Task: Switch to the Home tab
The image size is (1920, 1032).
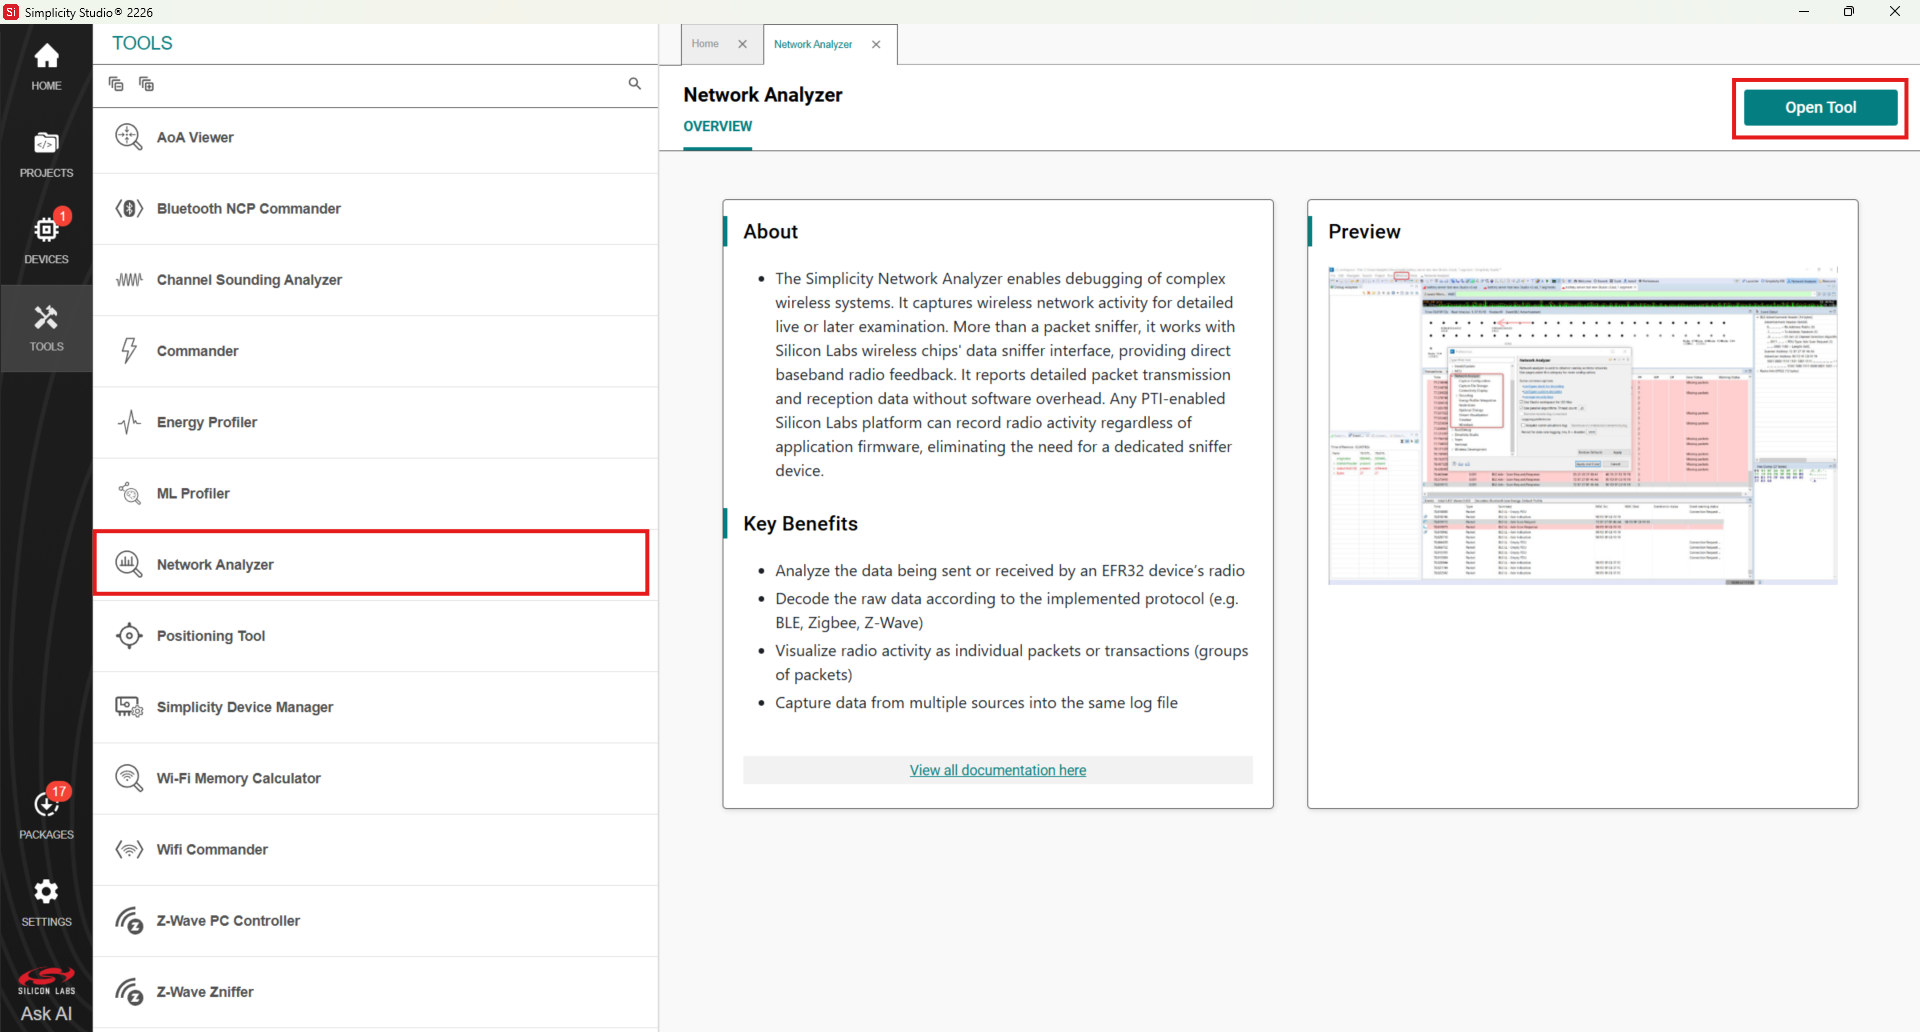Action: click(705, 44)
